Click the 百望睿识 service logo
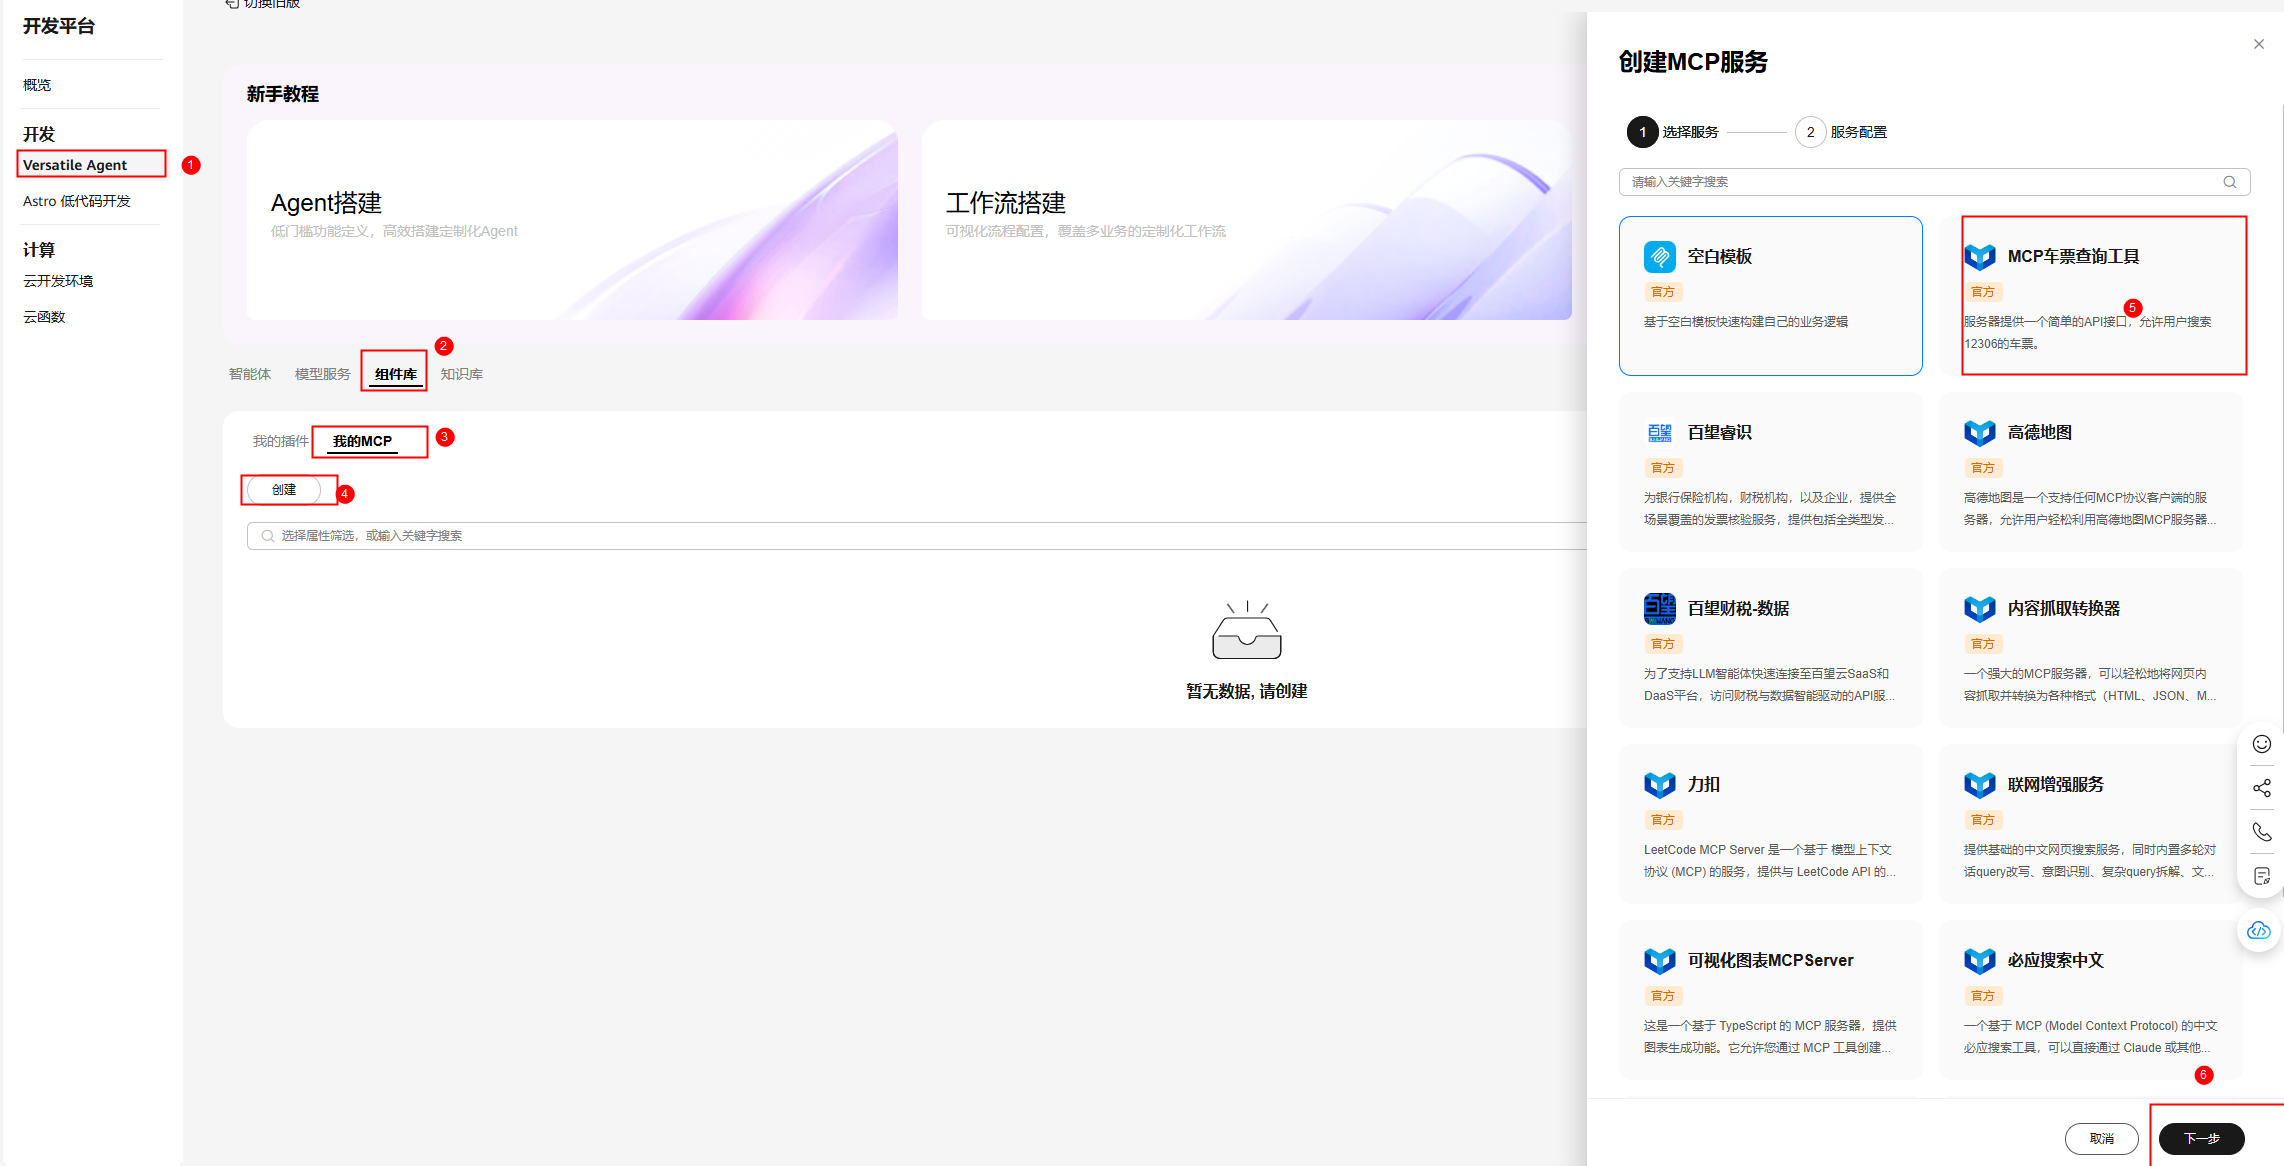Screen dimensions: 2284x1166 pyautogui.click(x=1659, y=433)
